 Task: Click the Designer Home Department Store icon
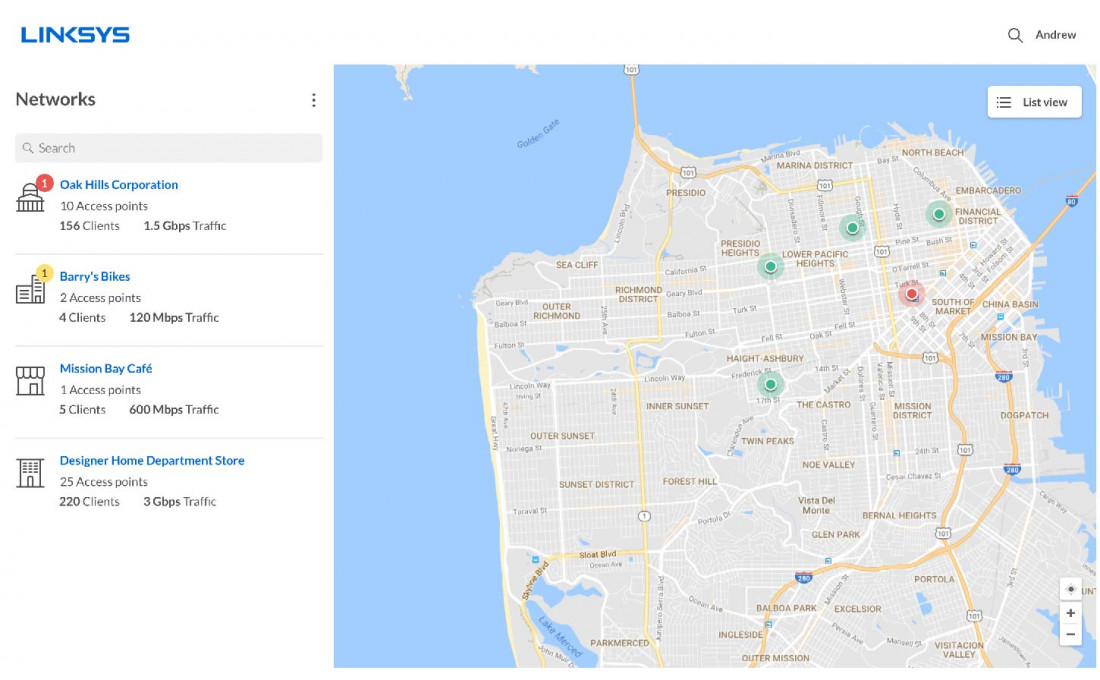tap(30, 473)
